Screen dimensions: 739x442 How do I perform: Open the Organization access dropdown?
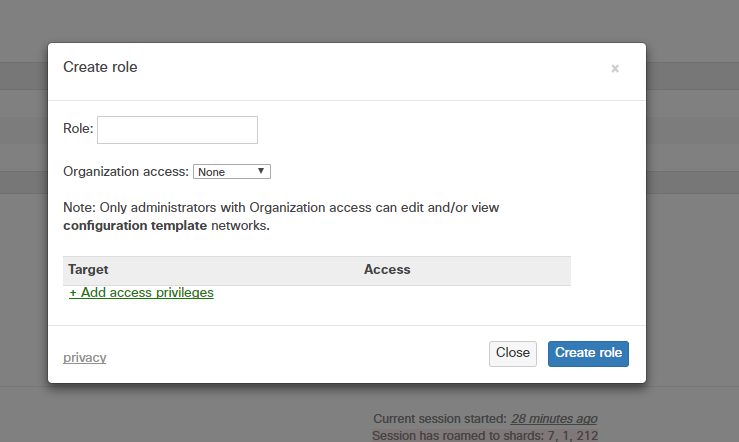(x=232, y=172)
